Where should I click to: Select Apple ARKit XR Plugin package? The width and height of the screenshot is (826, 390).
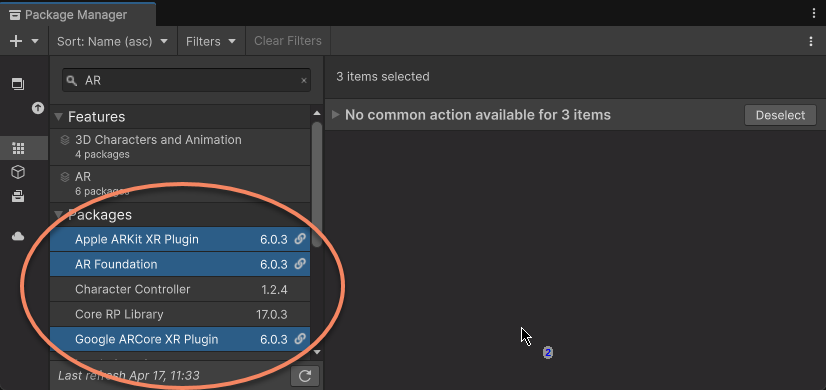[180, 239]
